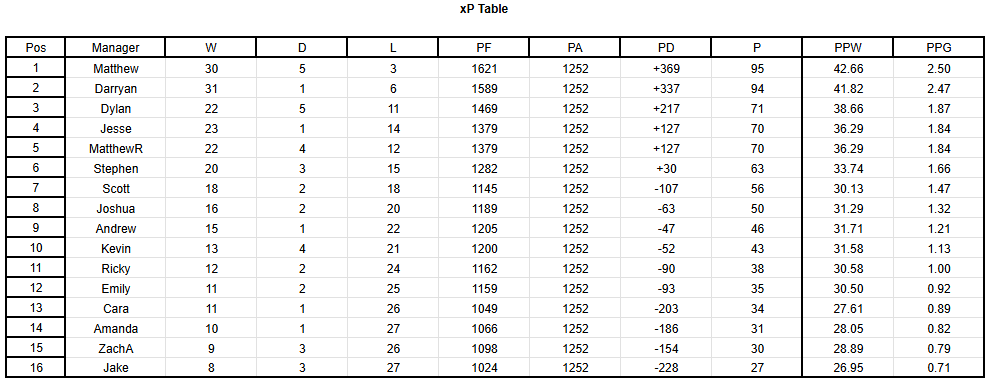This screenshot has height=382, width=989.
Task: Click Matthew's PPW value 42.66
Action: [848, 69]
